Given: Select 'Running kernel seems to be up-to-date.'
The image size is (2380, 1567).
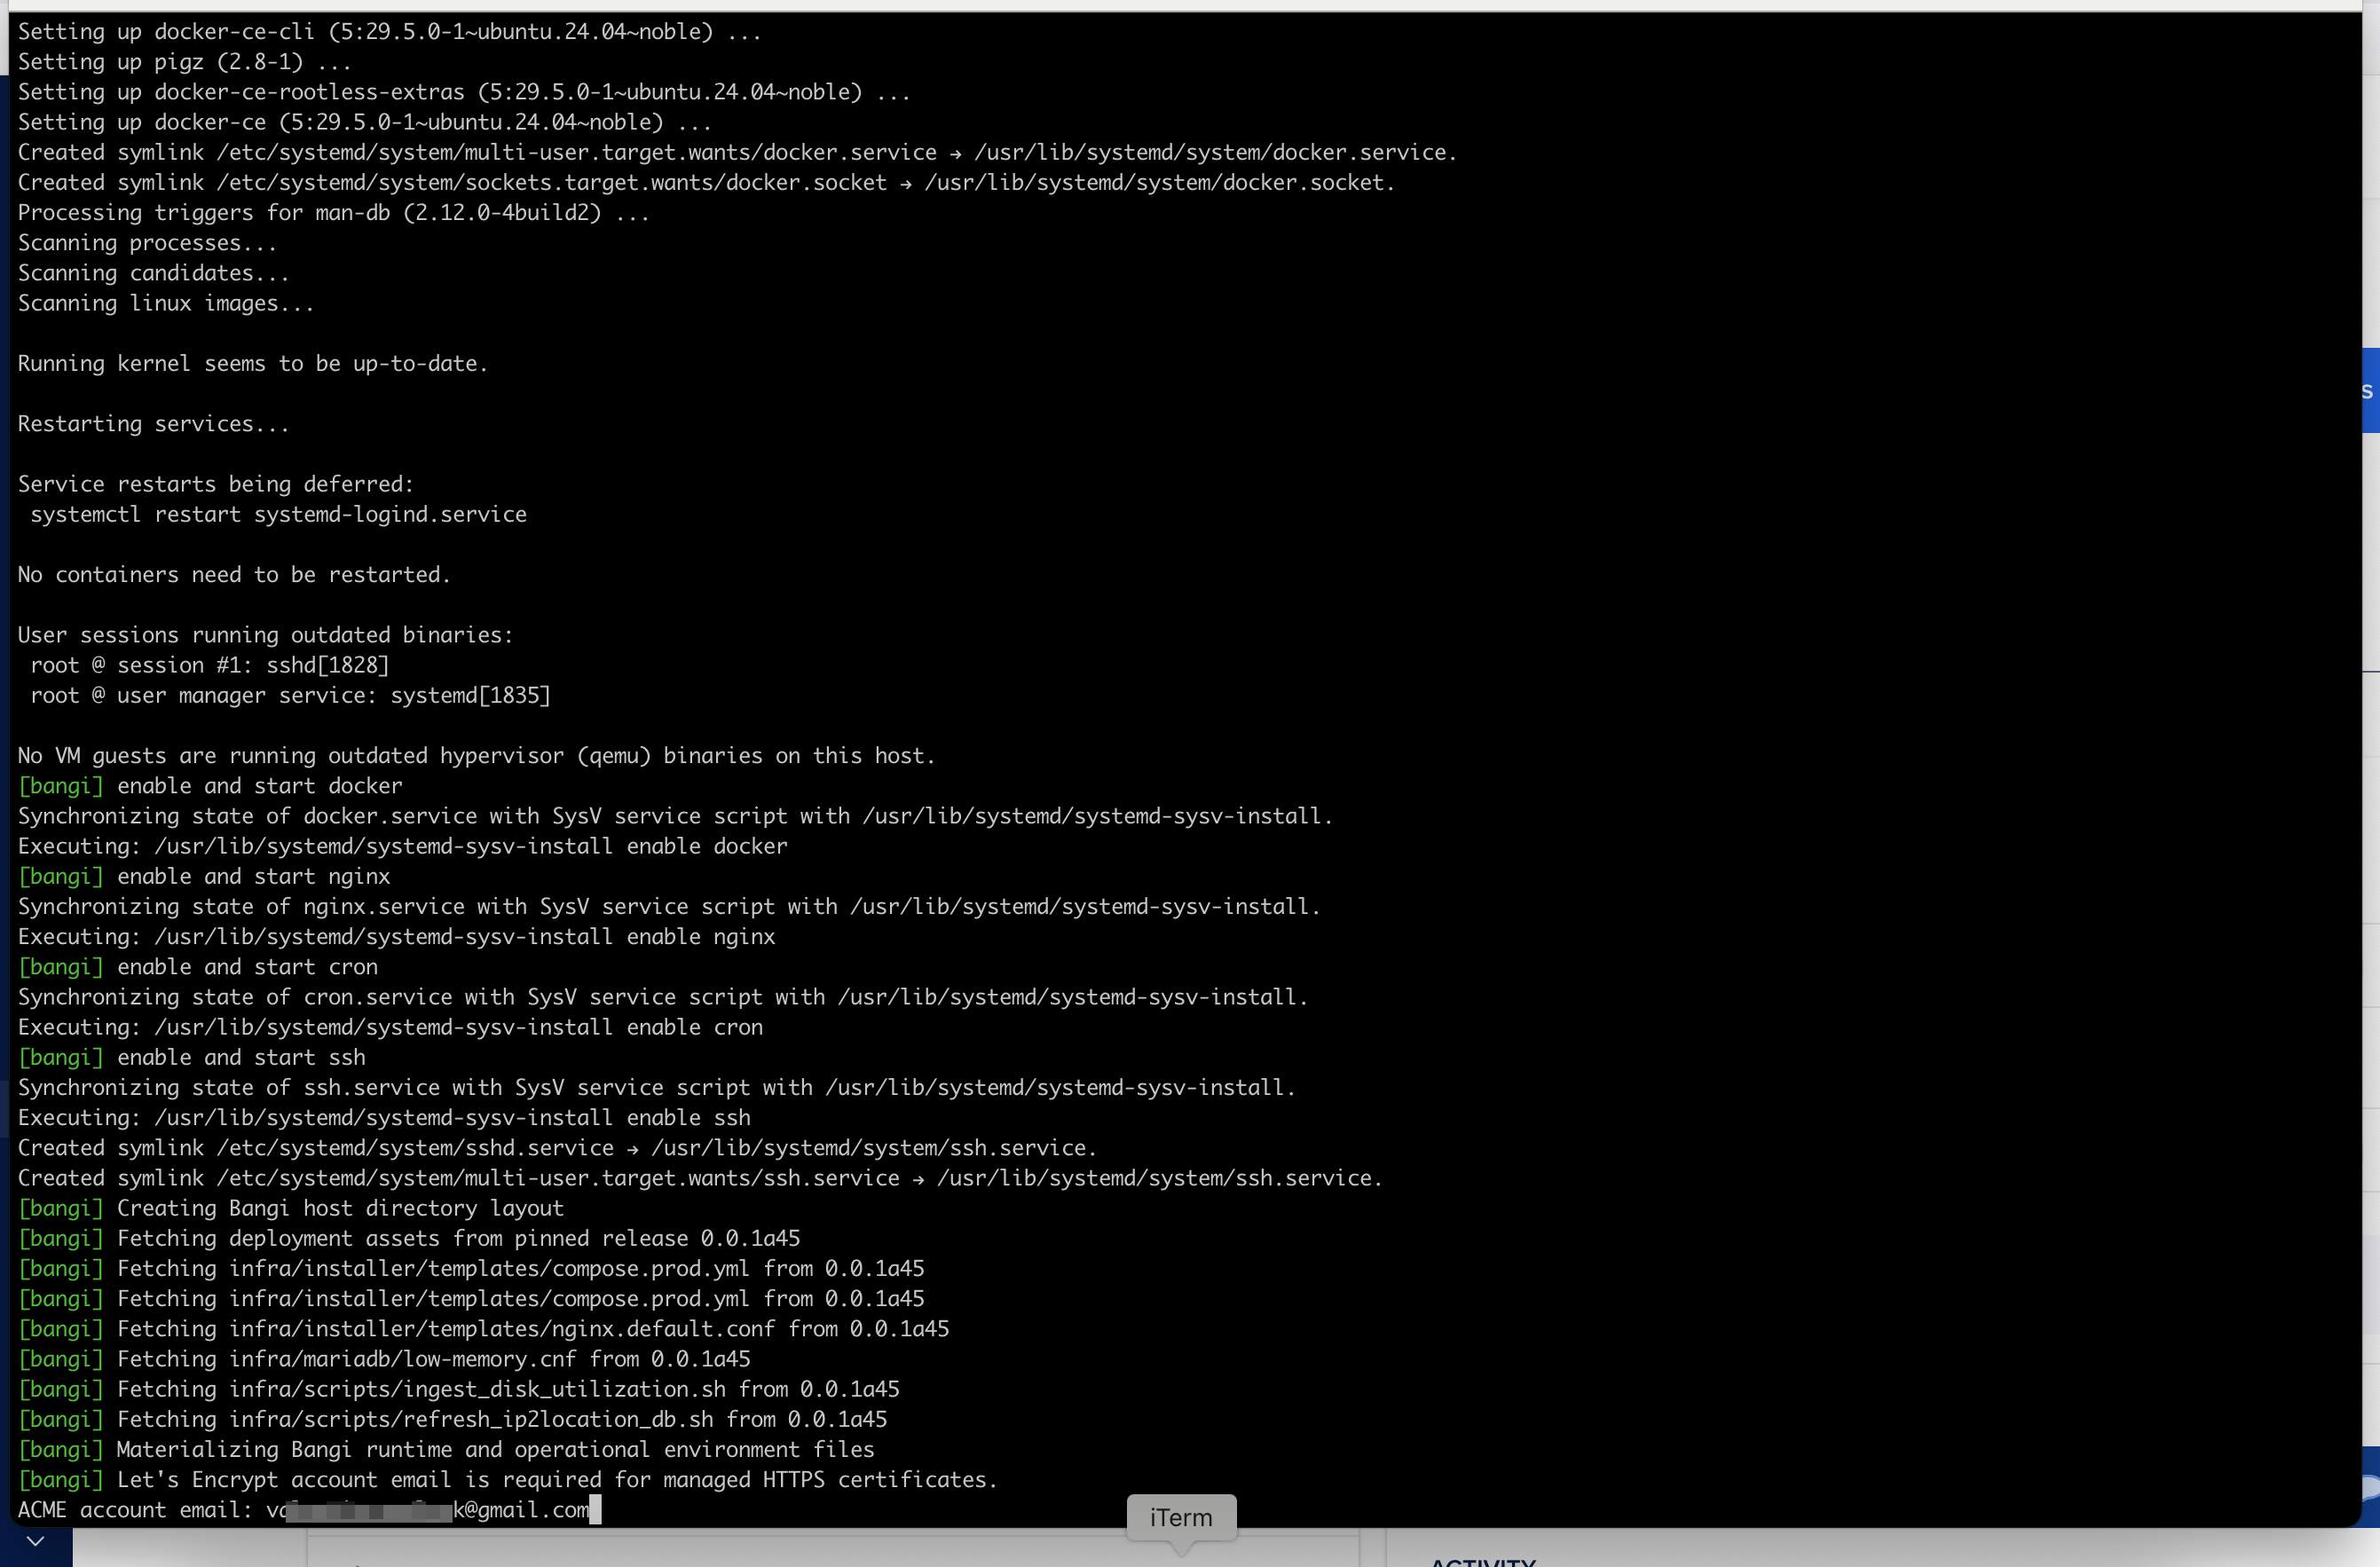Looking at the screenshot, I should pos(253,364).
